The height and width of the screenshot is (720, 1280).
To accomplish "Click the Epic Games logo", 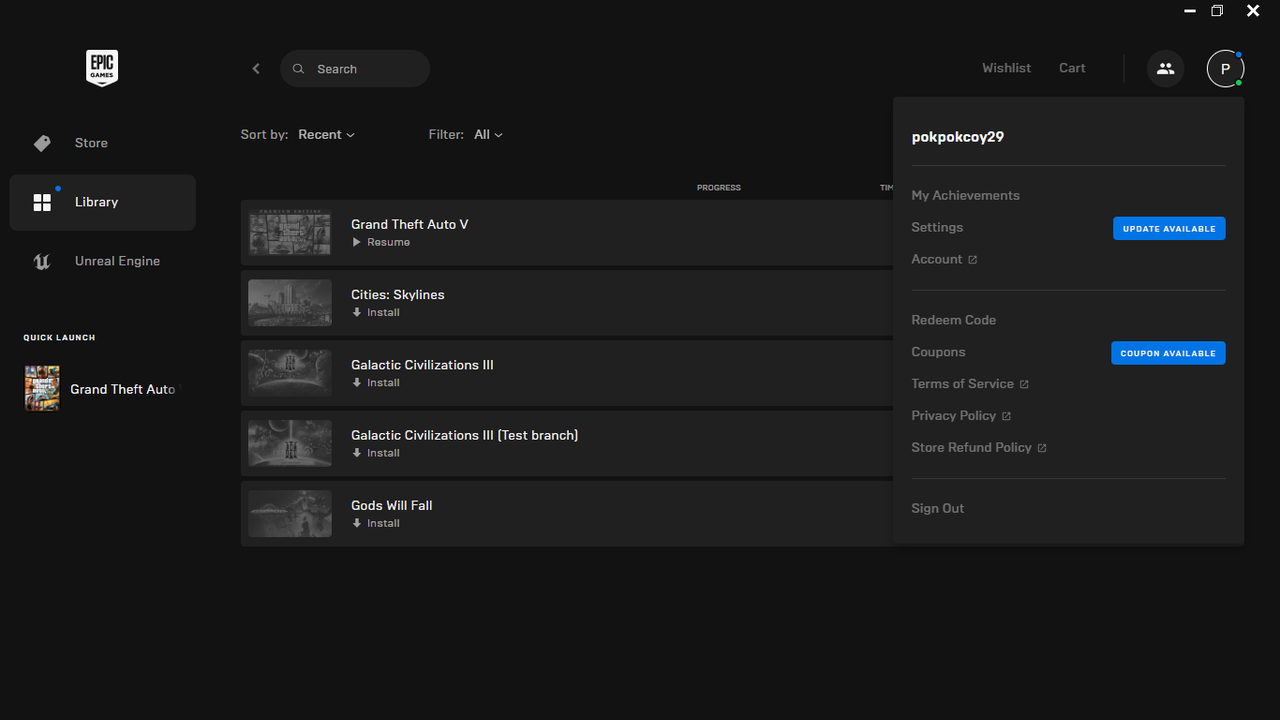I will click(x=102, y=68).
